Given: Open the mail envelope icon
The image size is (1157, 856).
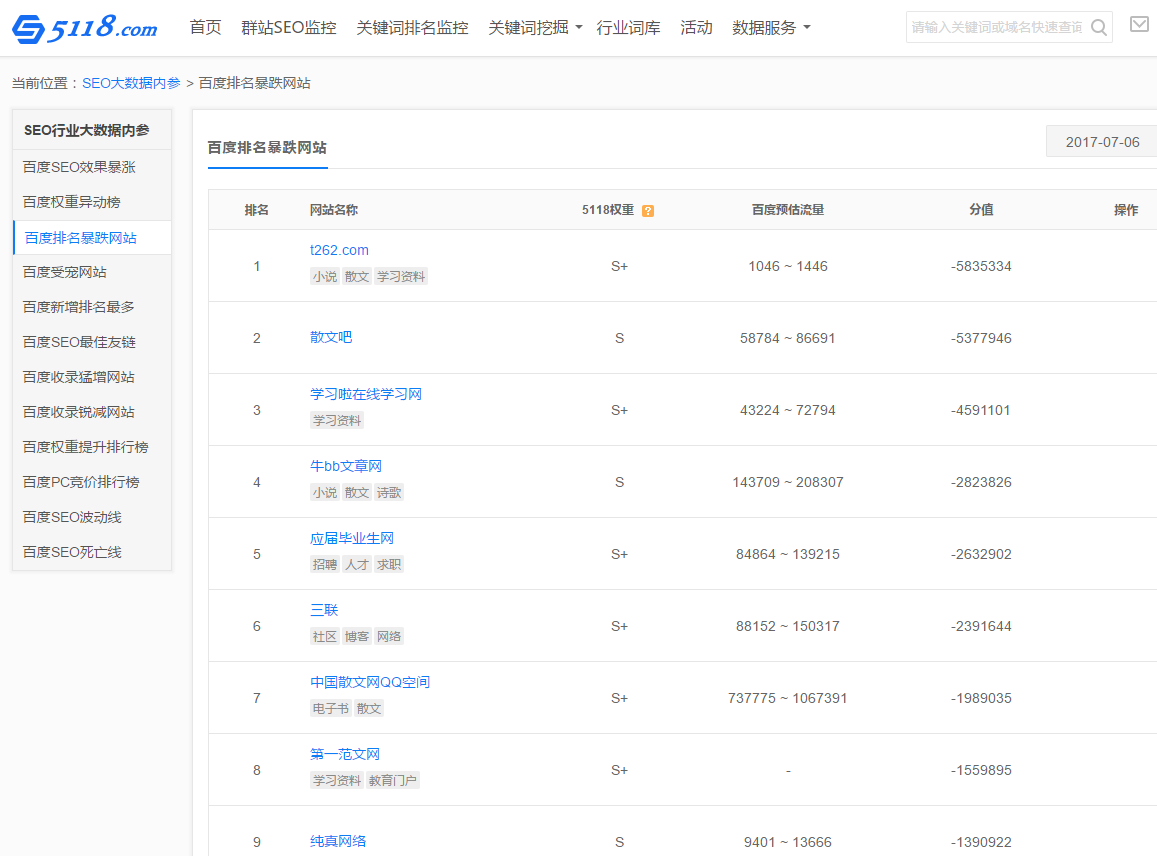Looking at the screenshot, I should pos(1139,25).
